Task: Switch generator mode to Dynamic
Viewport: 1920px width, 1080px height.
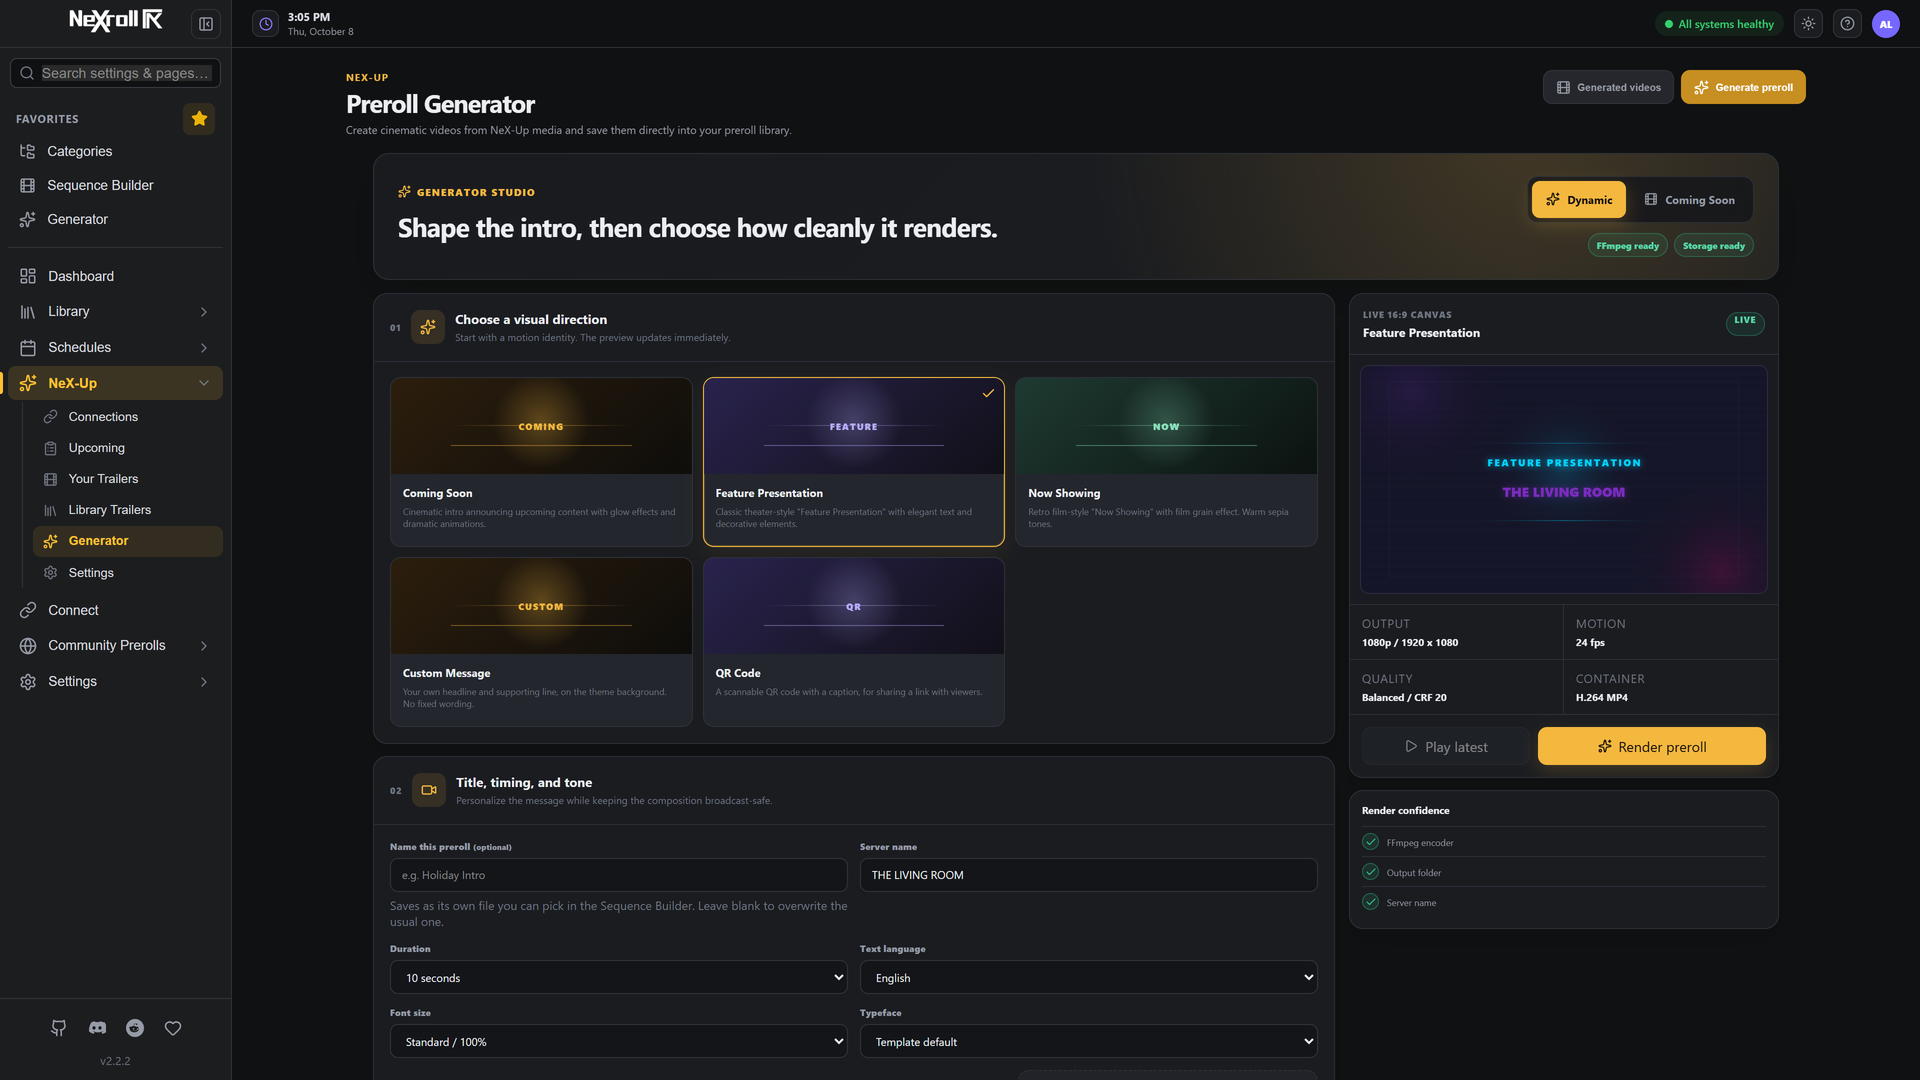Action: tap(1579, 200)
